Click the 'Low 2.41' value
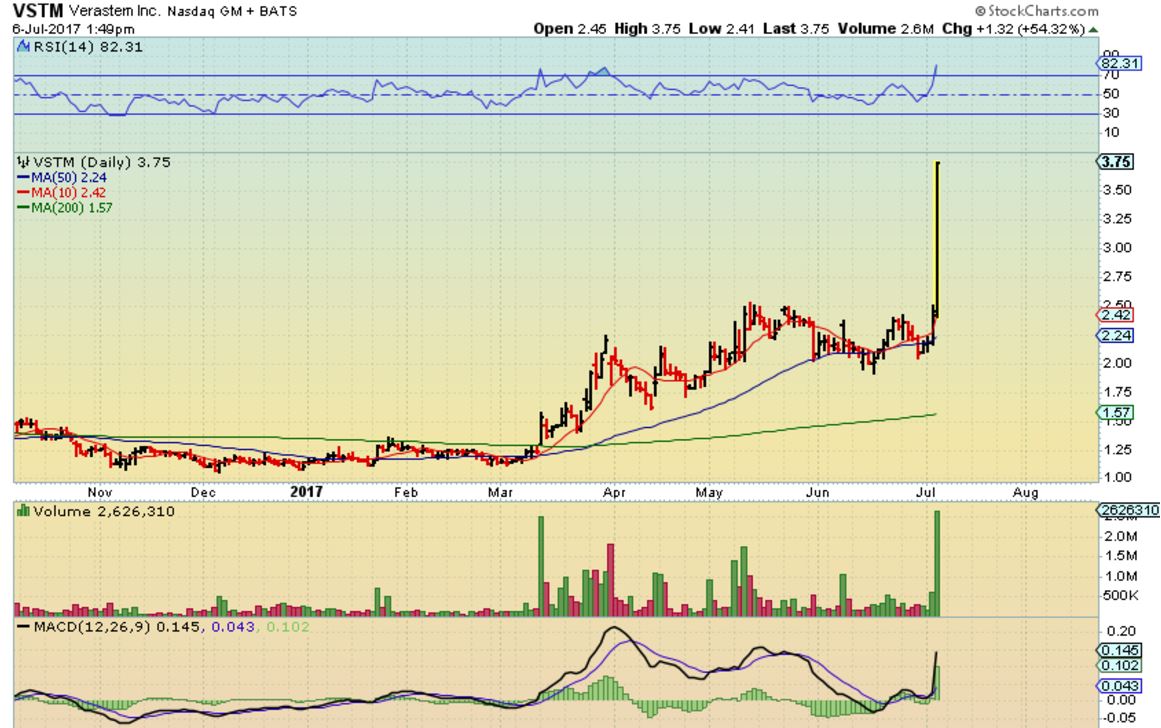This screenshot has height=728, width=1161. coord(721,29)
